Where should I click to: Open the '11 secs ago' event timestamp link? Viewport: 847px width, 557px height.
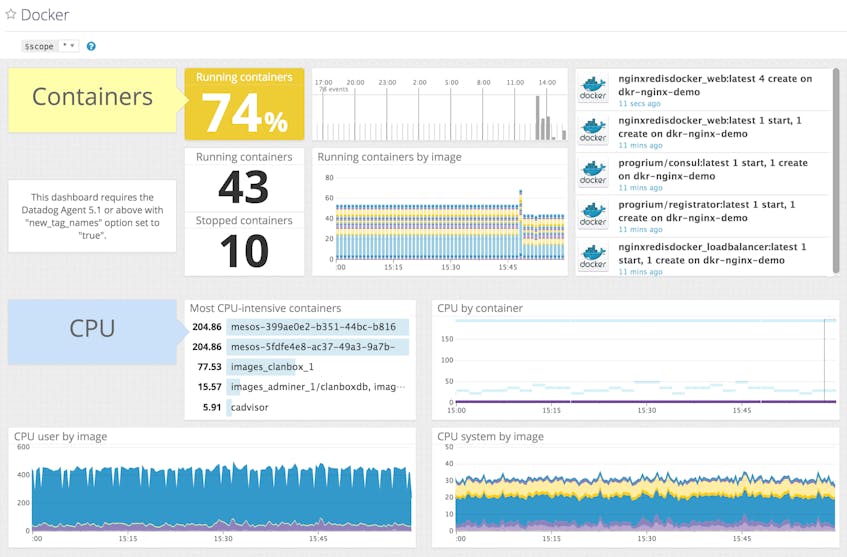point(639,104)
